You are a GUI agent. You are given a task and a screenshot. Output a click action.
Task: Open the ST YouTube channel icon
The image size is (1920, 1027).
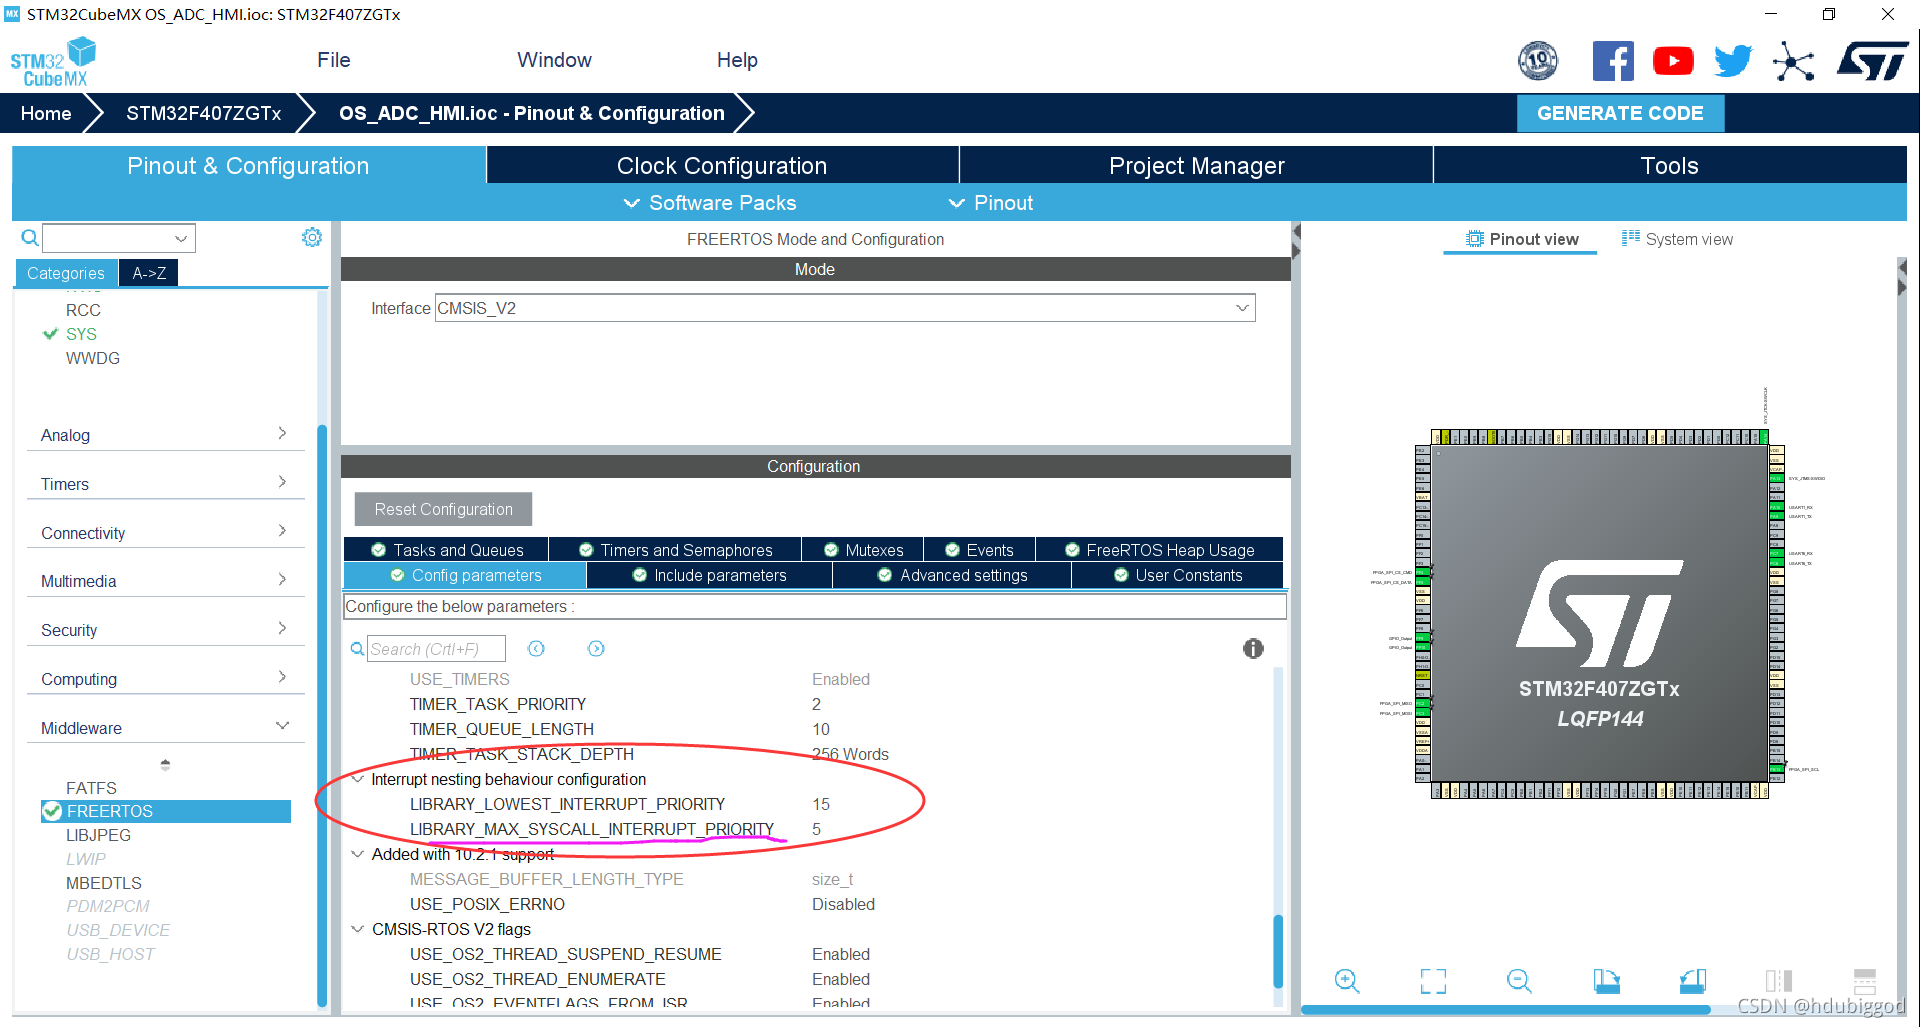coord(1673,61)
